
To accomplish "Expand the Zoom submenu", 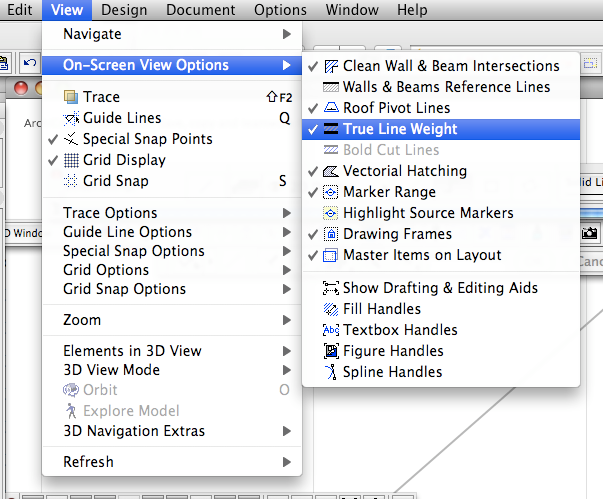I will click(x=170, y=320).
